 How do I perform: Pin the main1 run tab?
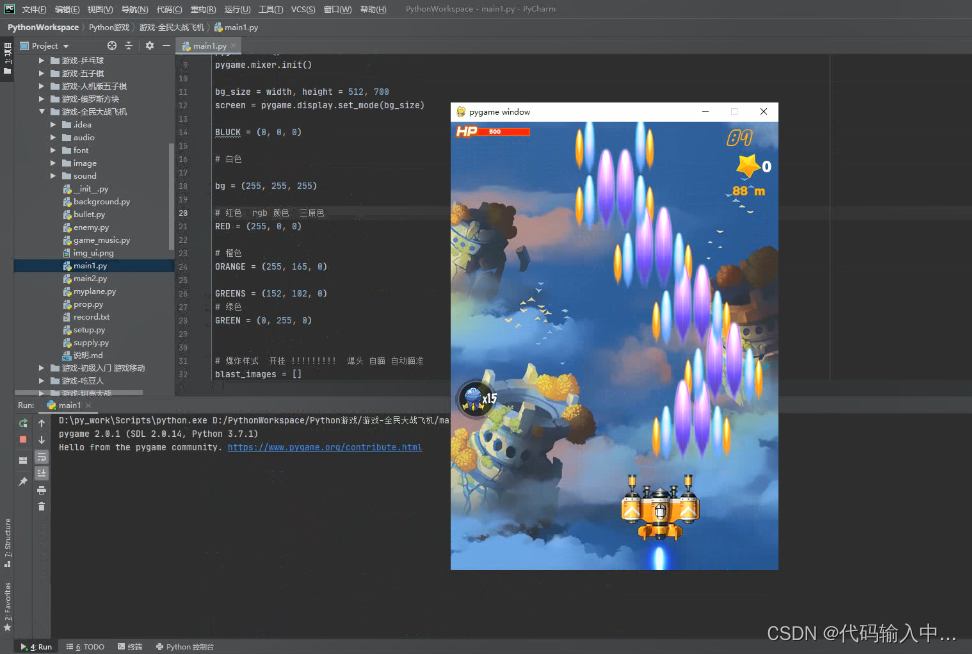[23, 481]
